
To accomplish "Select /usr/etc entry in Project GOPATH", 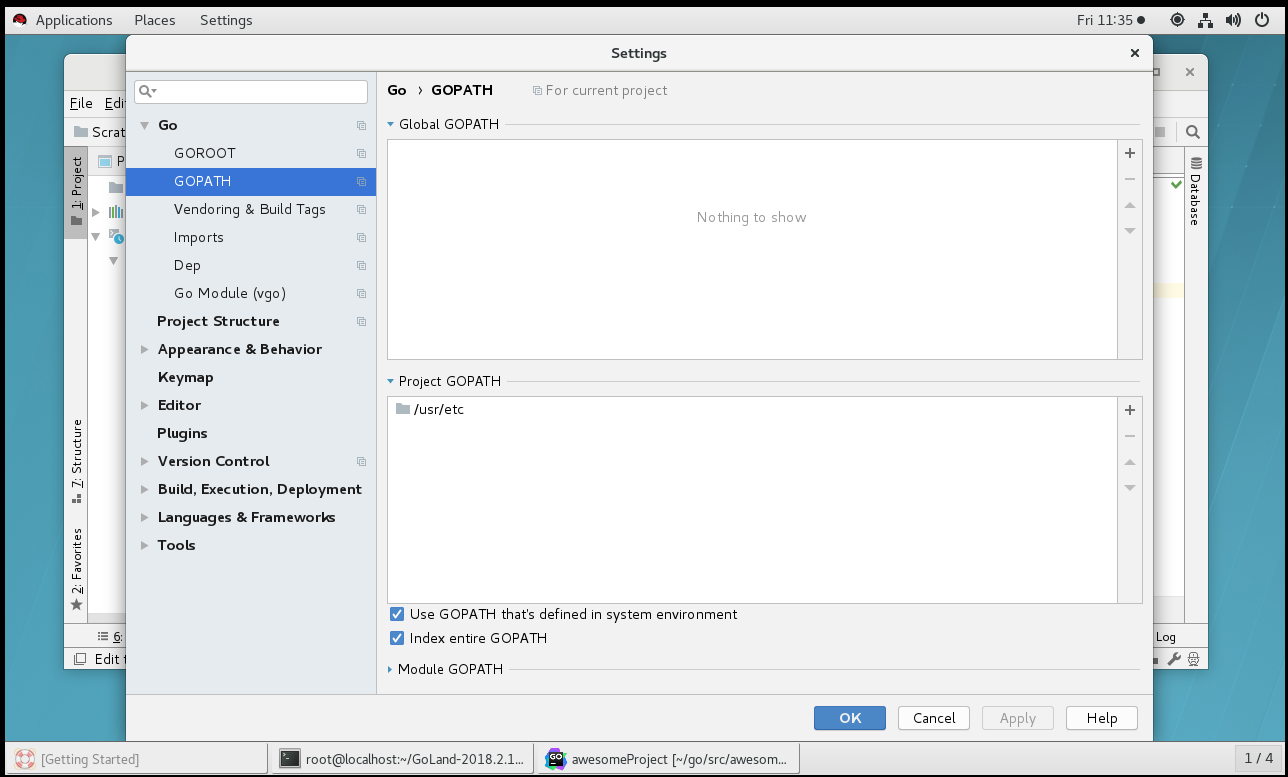I will pos(752,409).
